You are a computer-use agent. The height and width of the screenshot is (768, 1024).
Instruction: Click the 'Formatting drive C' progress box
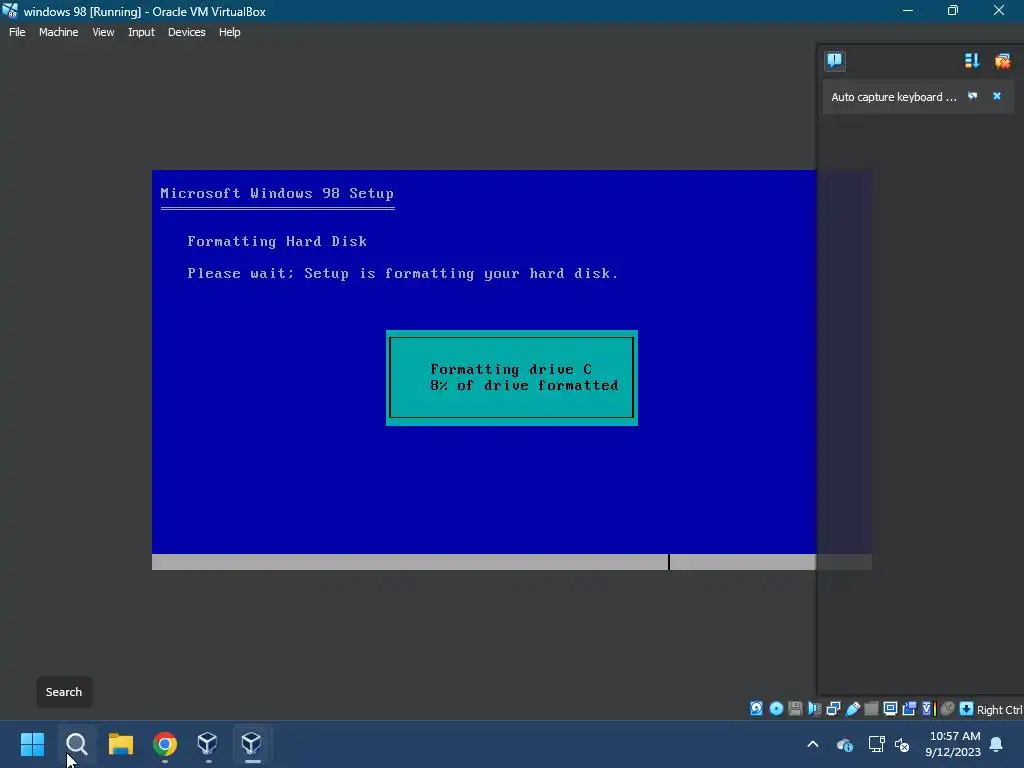[511, 377]
